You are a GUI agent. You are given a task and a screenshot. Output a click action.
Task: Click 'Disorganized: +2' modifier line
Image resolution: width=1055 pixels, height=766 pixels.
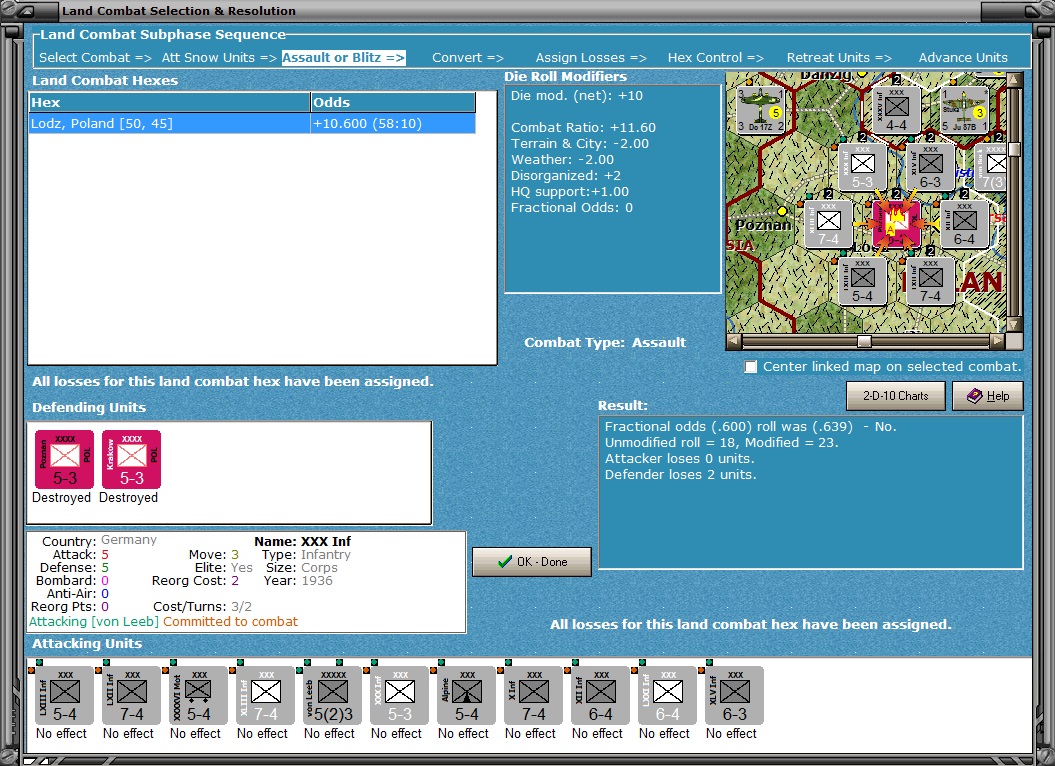565,176
